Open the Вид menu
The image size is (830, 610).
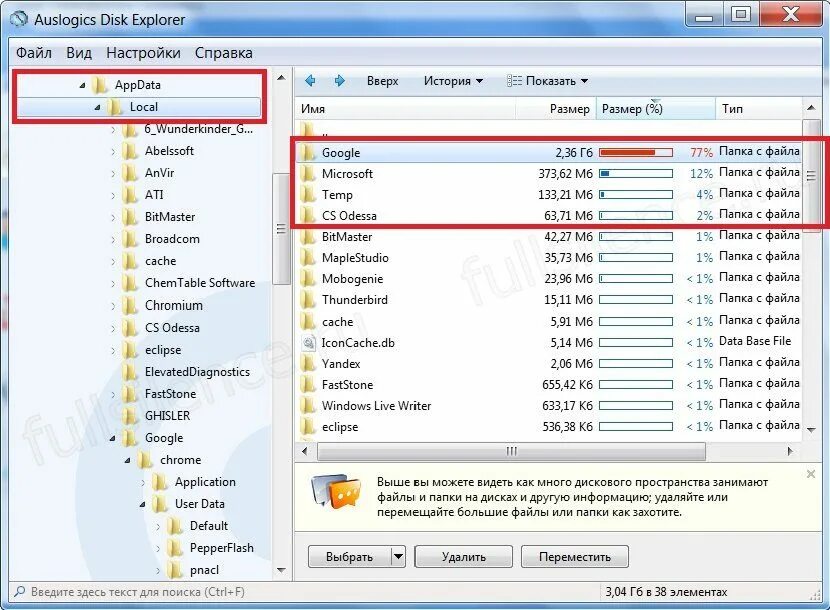coord(79,53)
